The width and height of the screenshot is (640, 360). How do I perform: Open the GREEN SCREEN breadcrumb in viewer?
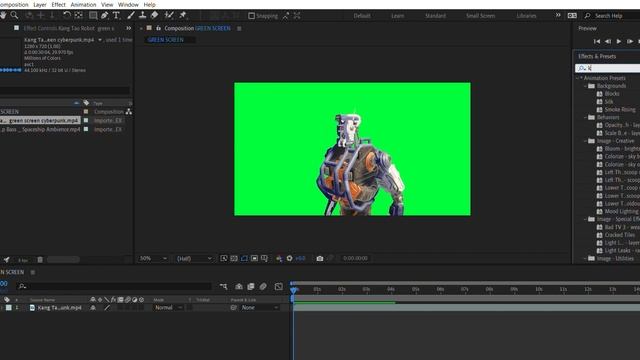click(166, 40)
